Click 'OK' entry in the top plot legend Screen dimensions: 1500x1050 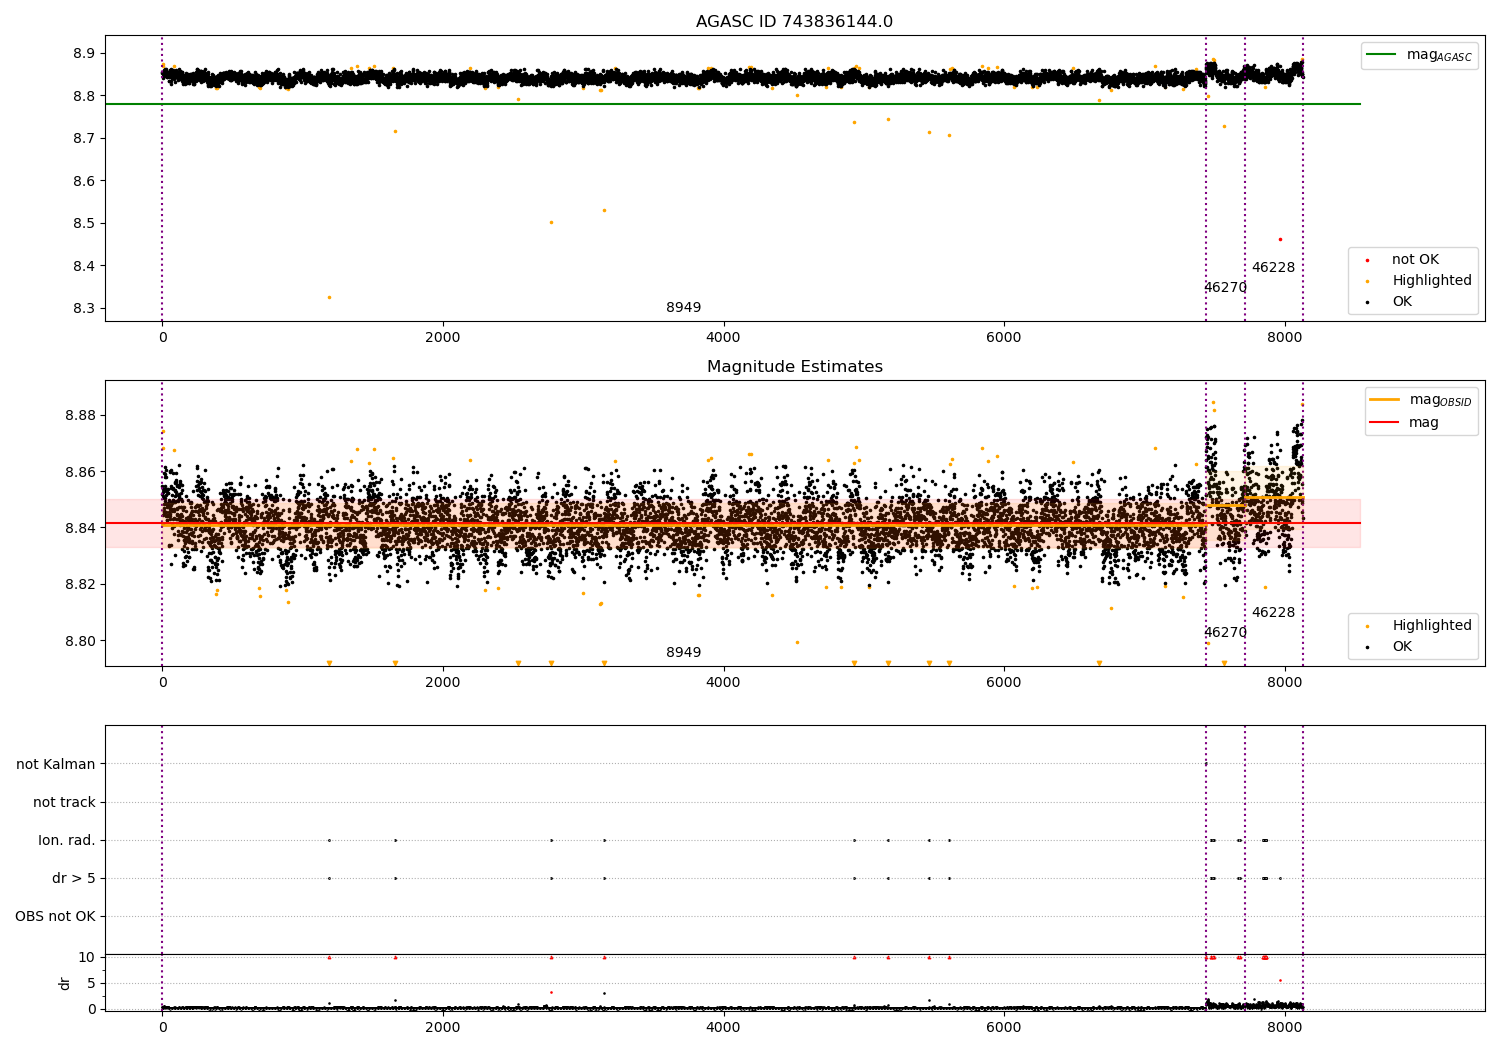[x=1402, y=302]
